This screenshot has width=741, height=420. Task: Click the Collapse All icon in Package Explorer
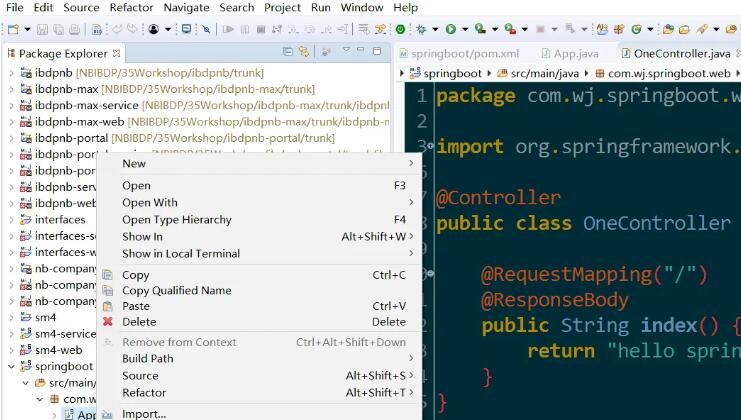[287, 51]
